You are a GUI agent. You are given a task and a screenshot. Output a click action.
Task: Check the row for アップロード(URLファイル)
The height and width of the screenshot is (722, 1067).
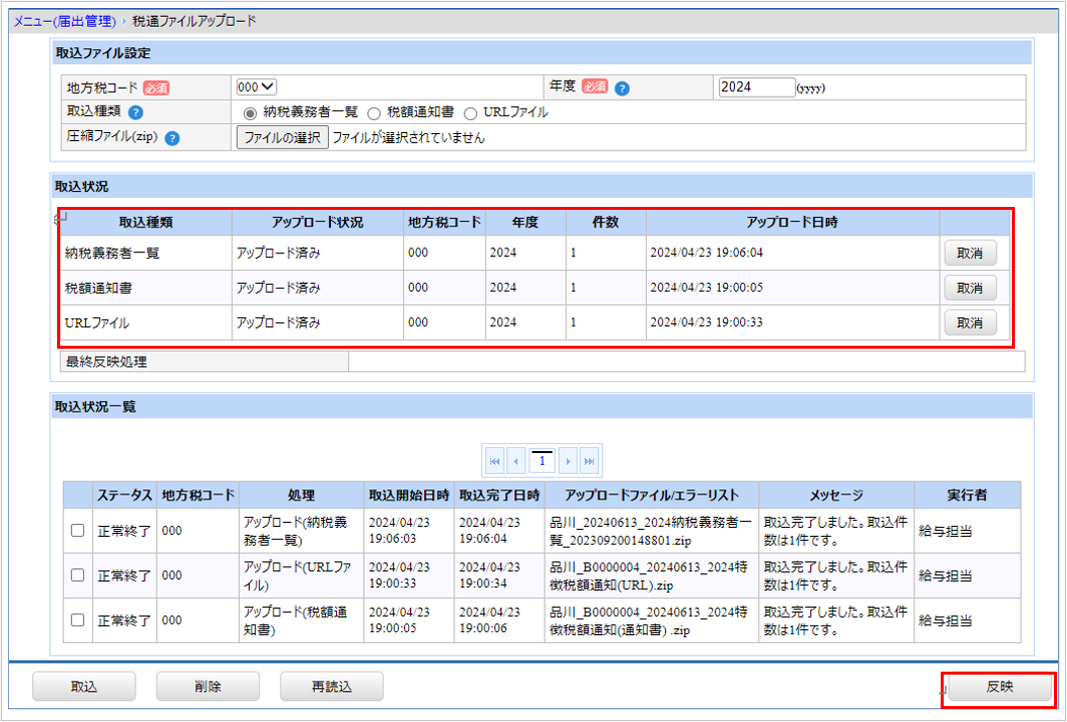click(78, 575)
